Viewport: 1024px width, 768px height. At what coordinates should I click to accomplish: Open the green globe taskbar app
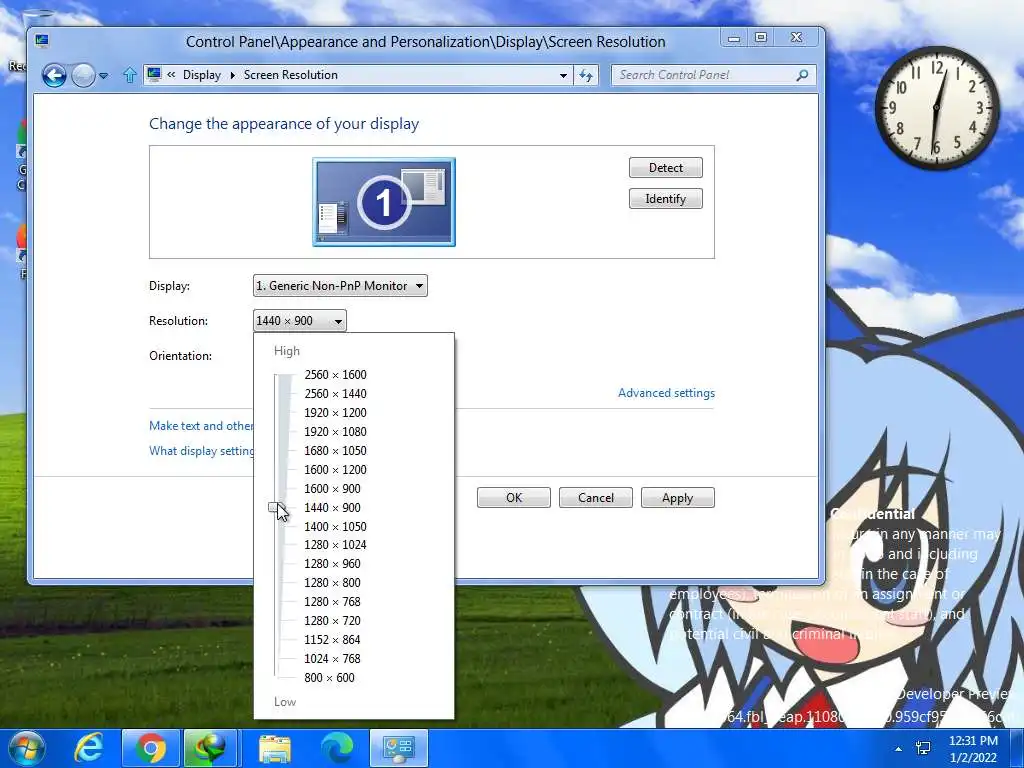(x=210, y=748)
